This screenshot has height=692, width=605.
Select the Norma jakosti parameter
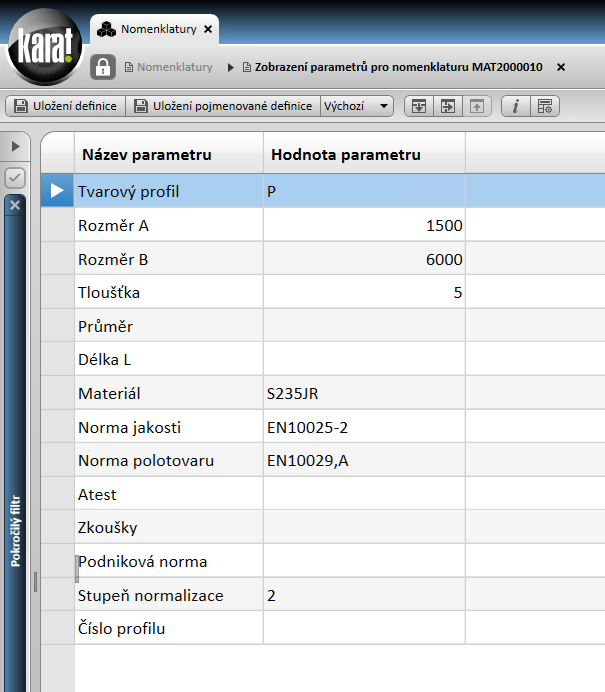[x=129, y=428]
